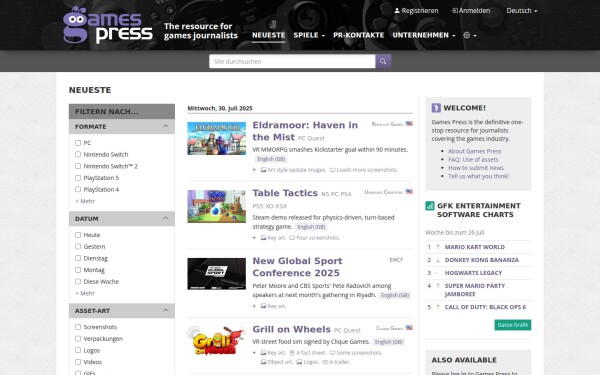Click plus icon under Grill on Wheels summary
The image size is (600, 375).
click(254, 353)
